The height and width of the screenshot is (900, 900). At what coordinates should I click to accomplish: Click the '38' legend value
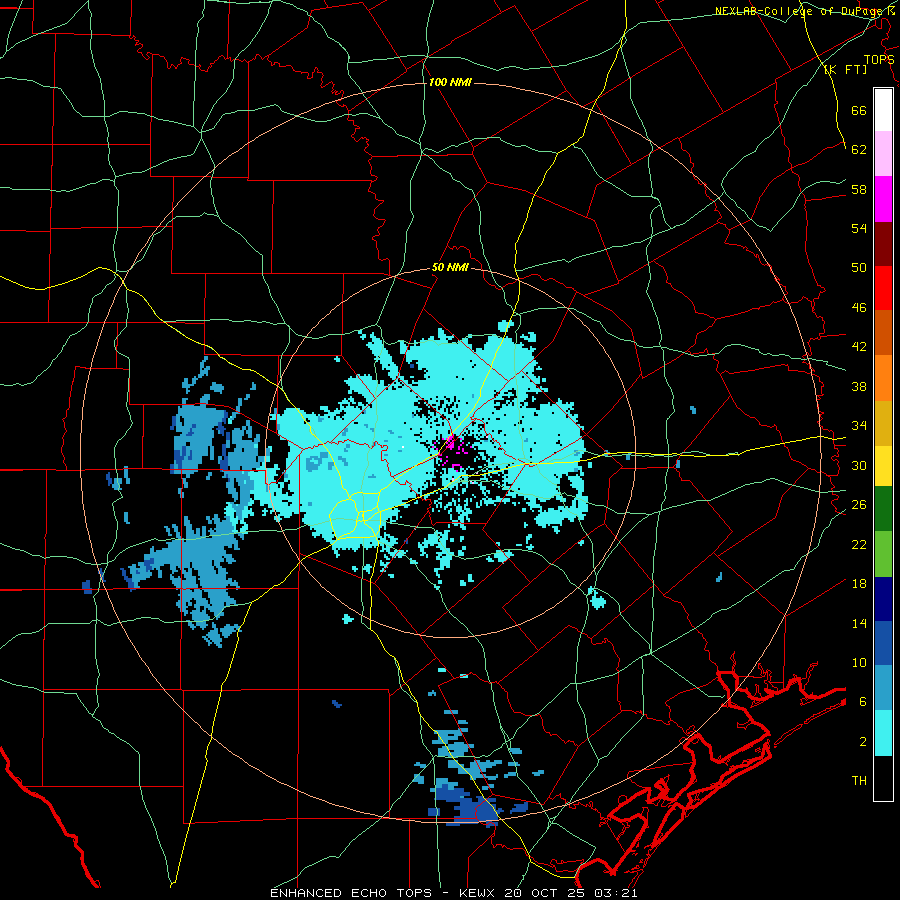(x=859, y=386)
